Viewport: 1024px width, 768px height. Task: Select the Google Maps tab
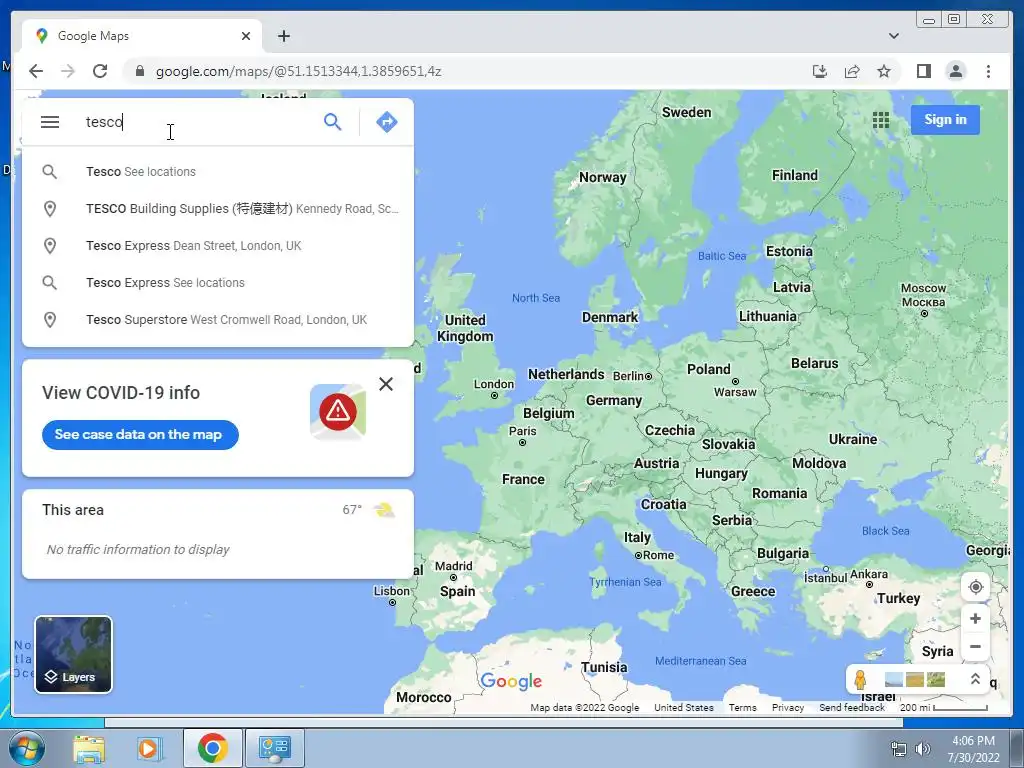tap(142, 36)
